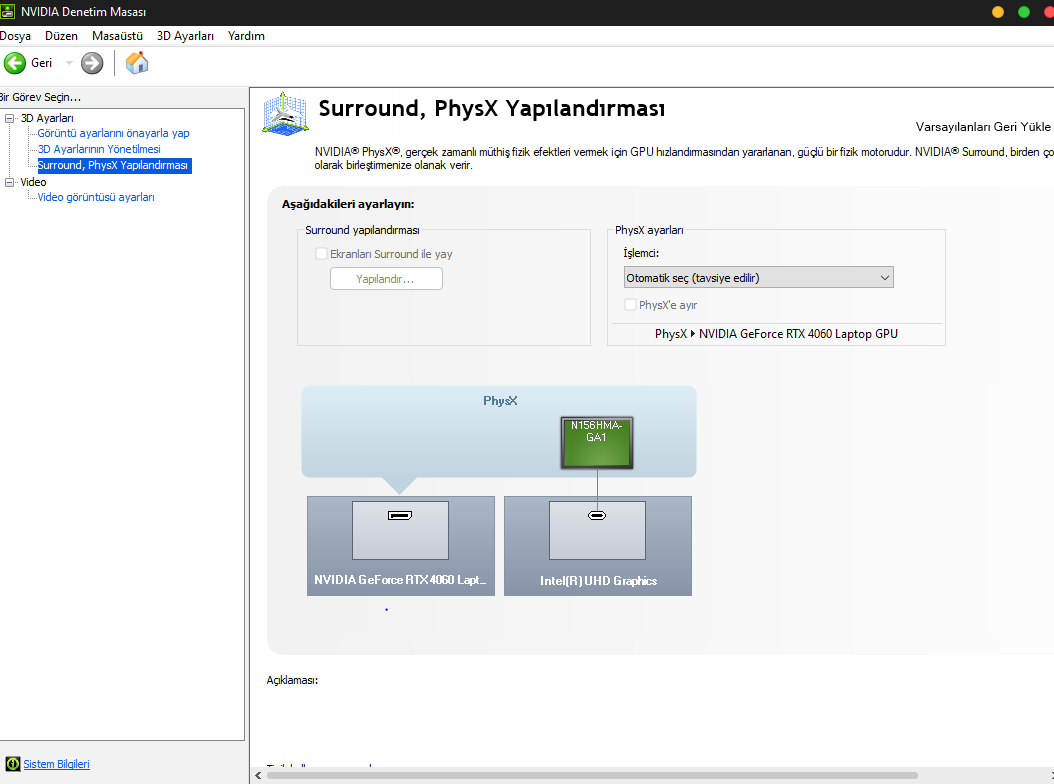The width and height of the screenshot is (1054, 784).
Task: Open the Düzen menu
Action: click(61, 36)
